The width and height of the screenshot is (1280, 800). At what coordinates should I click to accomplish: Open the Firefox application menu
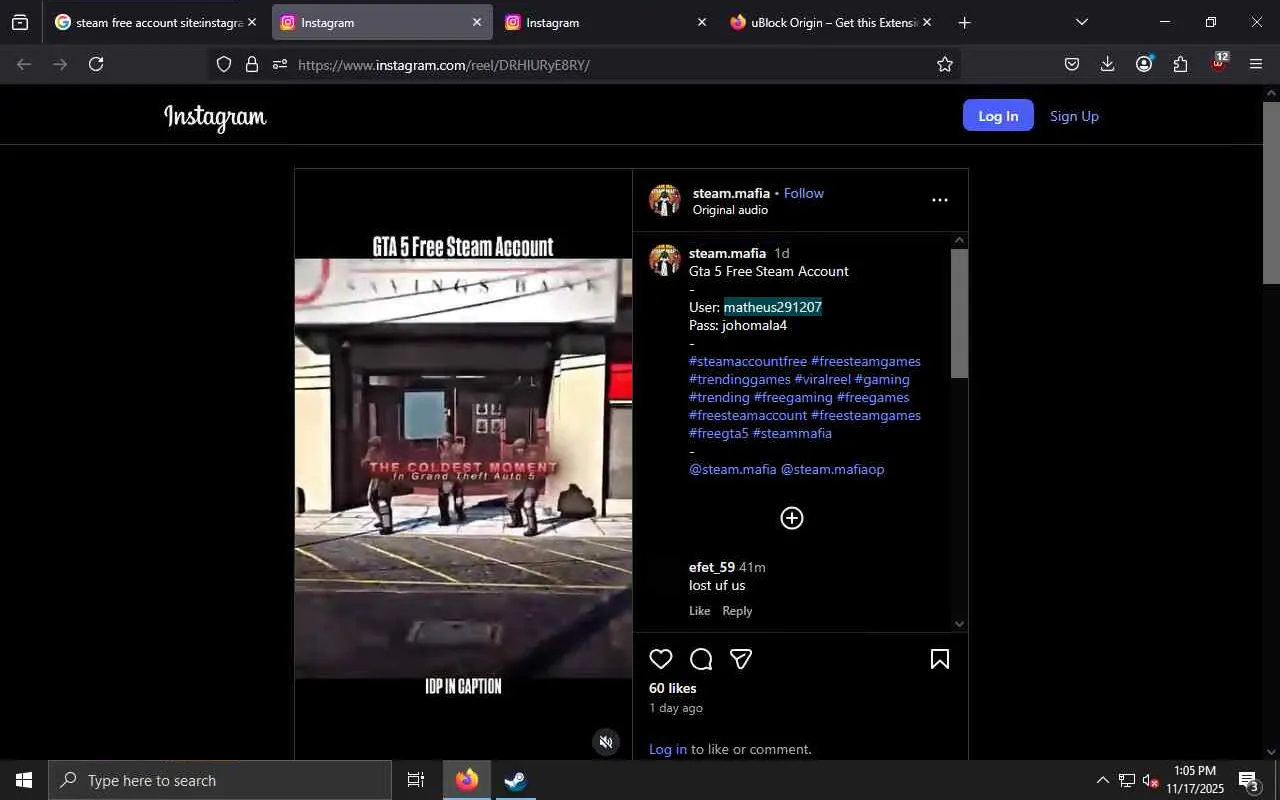[1256, 64]
